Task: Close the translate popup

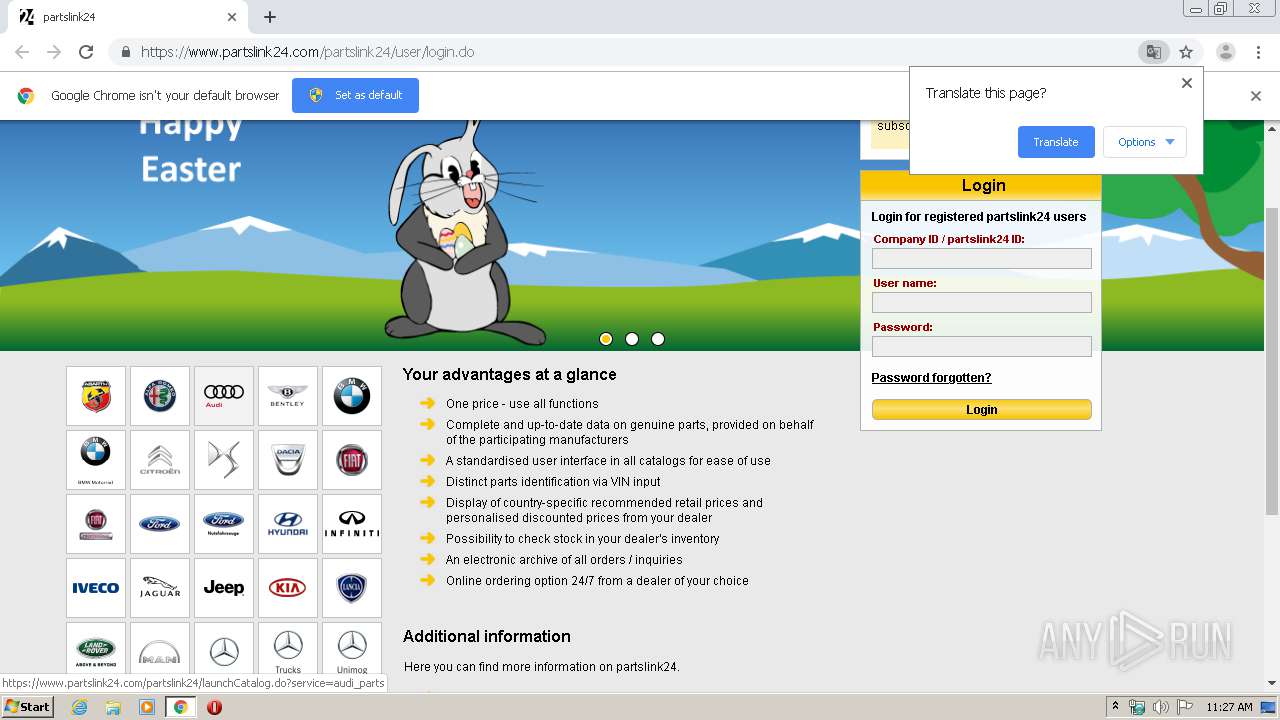Action: (1187, 83)
